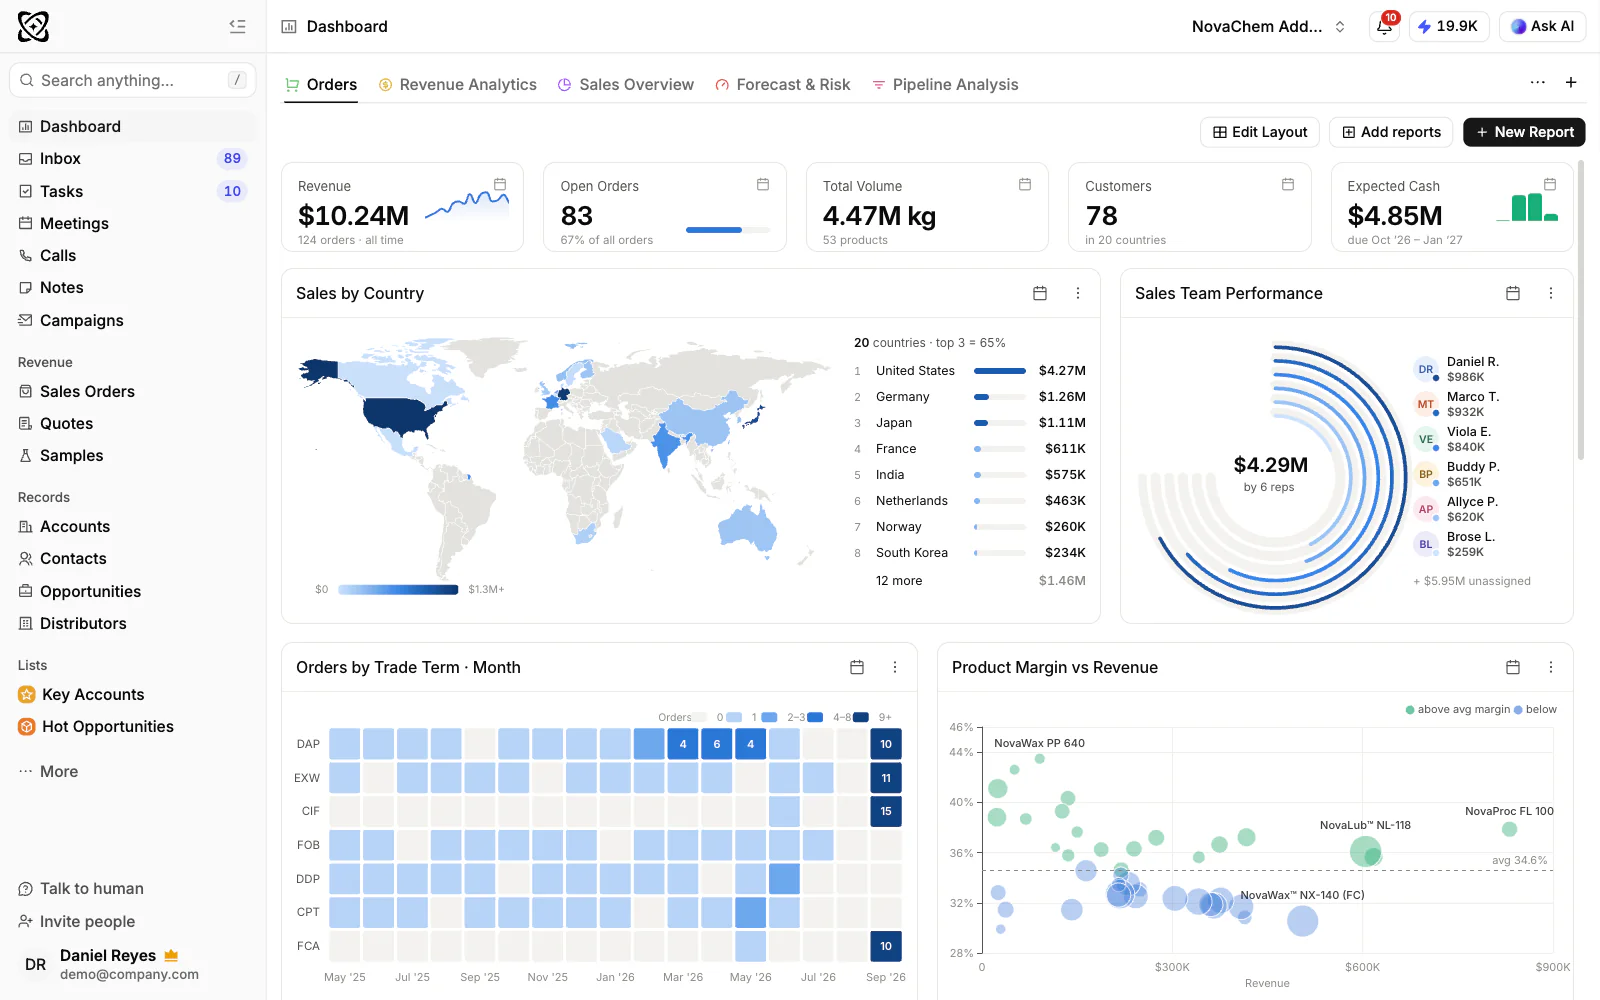Switch to the Sales Overview tab

[626, 85]
